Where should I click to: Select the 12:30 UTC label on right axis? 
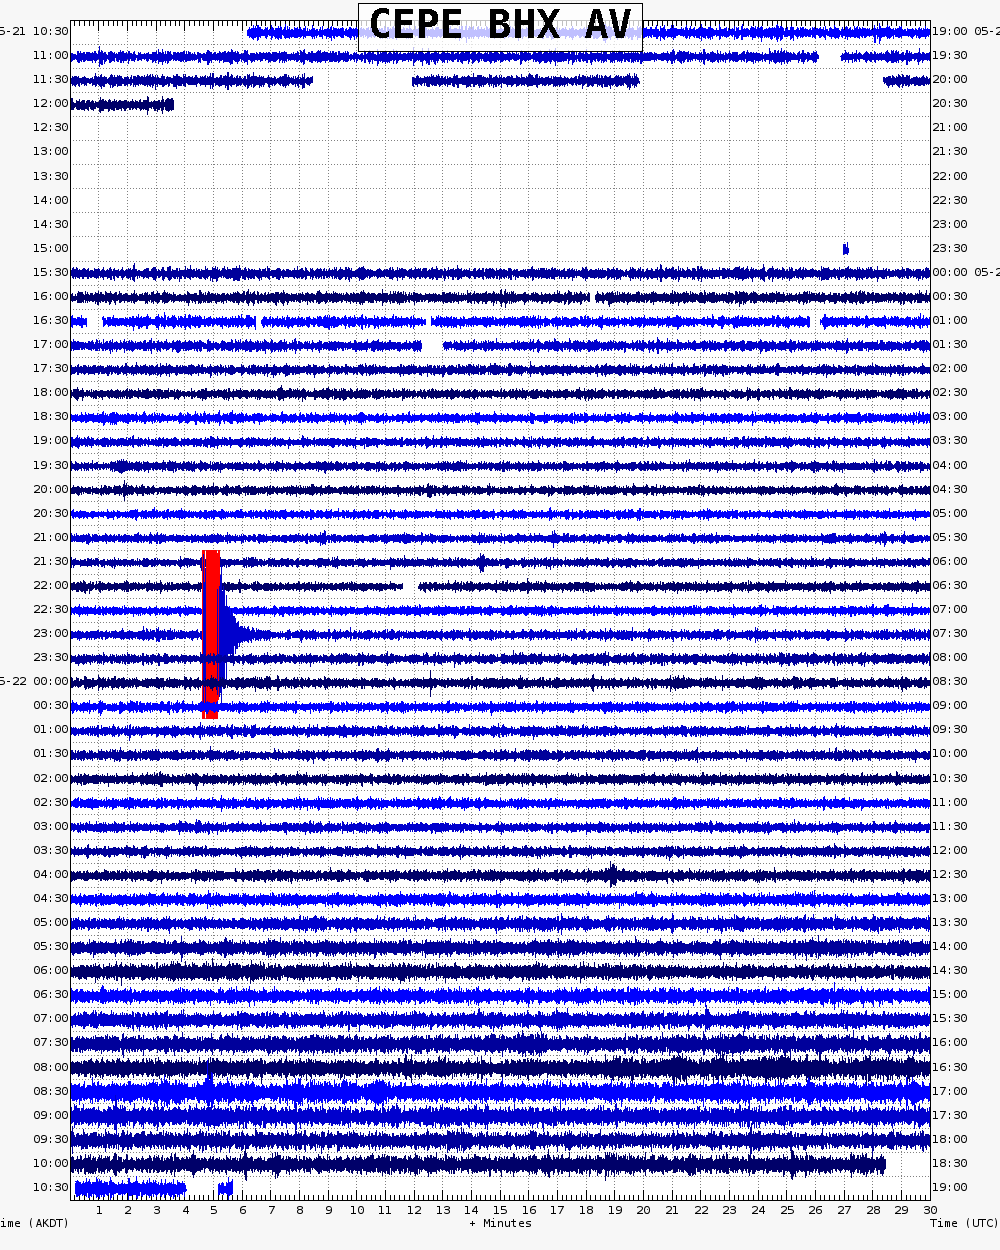pos(950,874)
